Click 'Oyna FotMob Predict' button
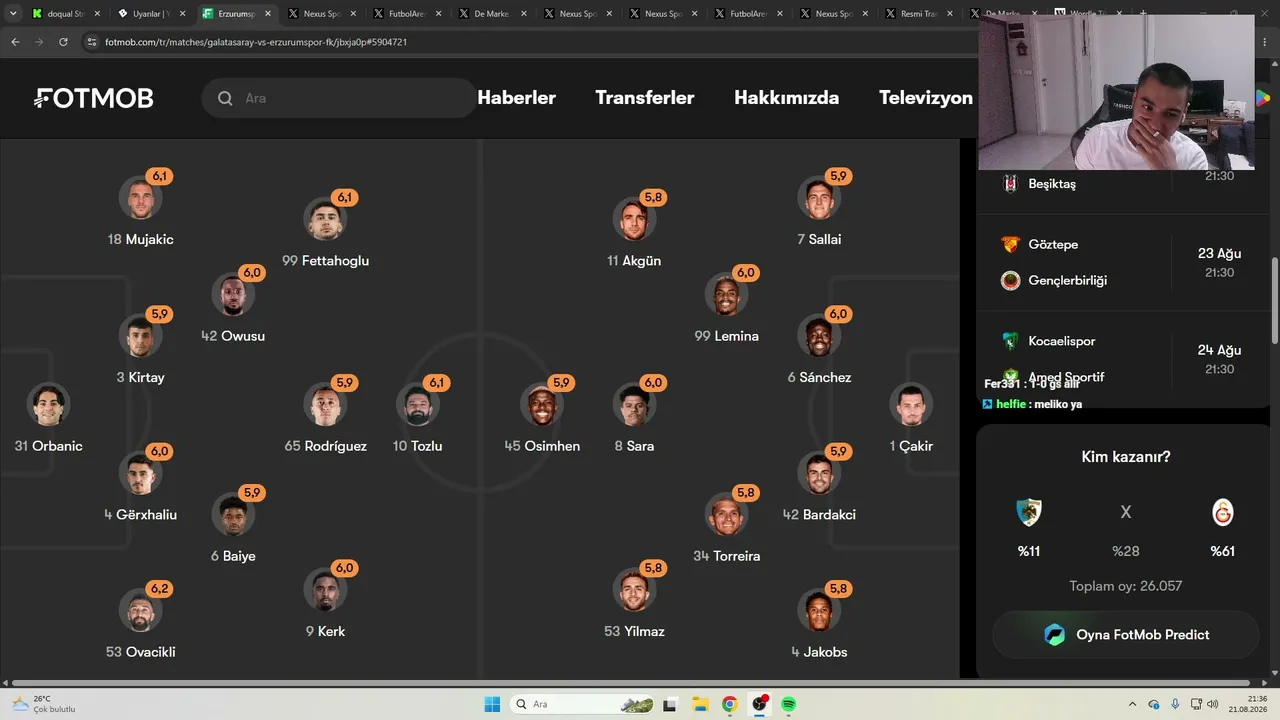Viewport: 1280px width, 720px height. pyautogui.click(x=1125, y=635)
